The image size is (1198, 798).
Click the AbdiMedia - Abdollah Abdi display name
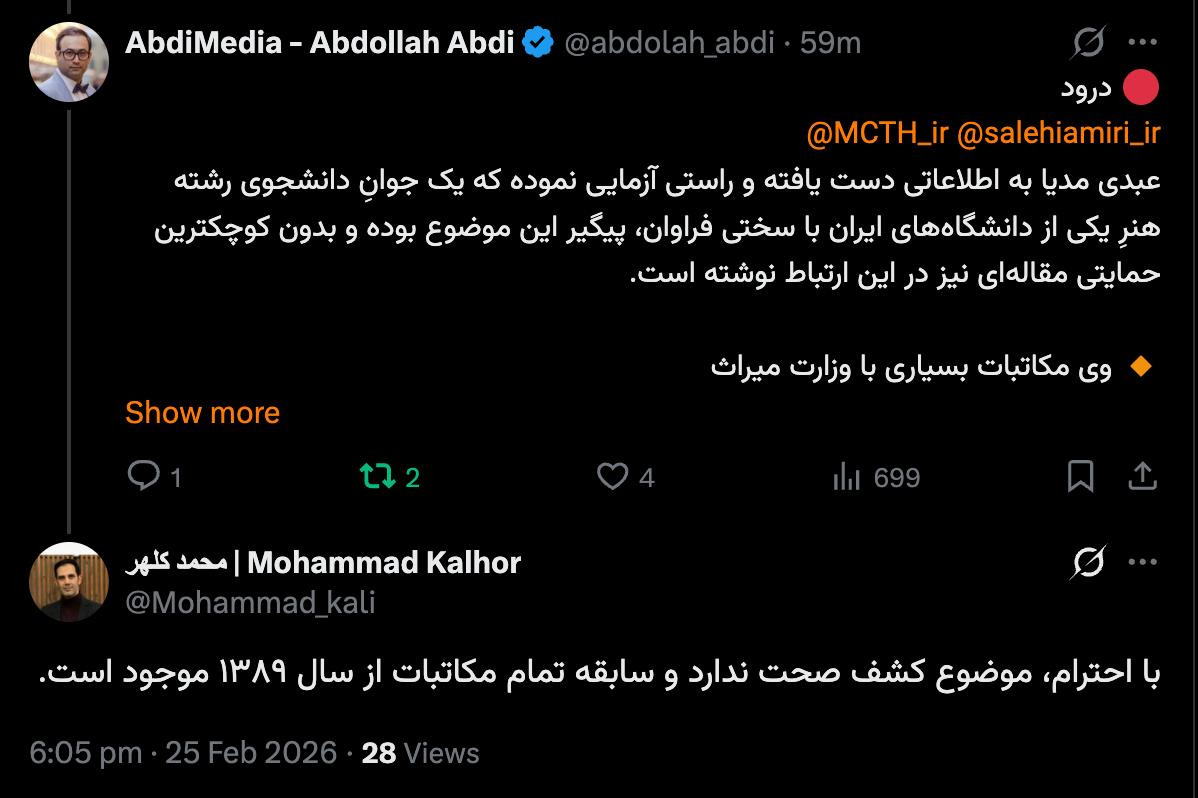point(320,43)
